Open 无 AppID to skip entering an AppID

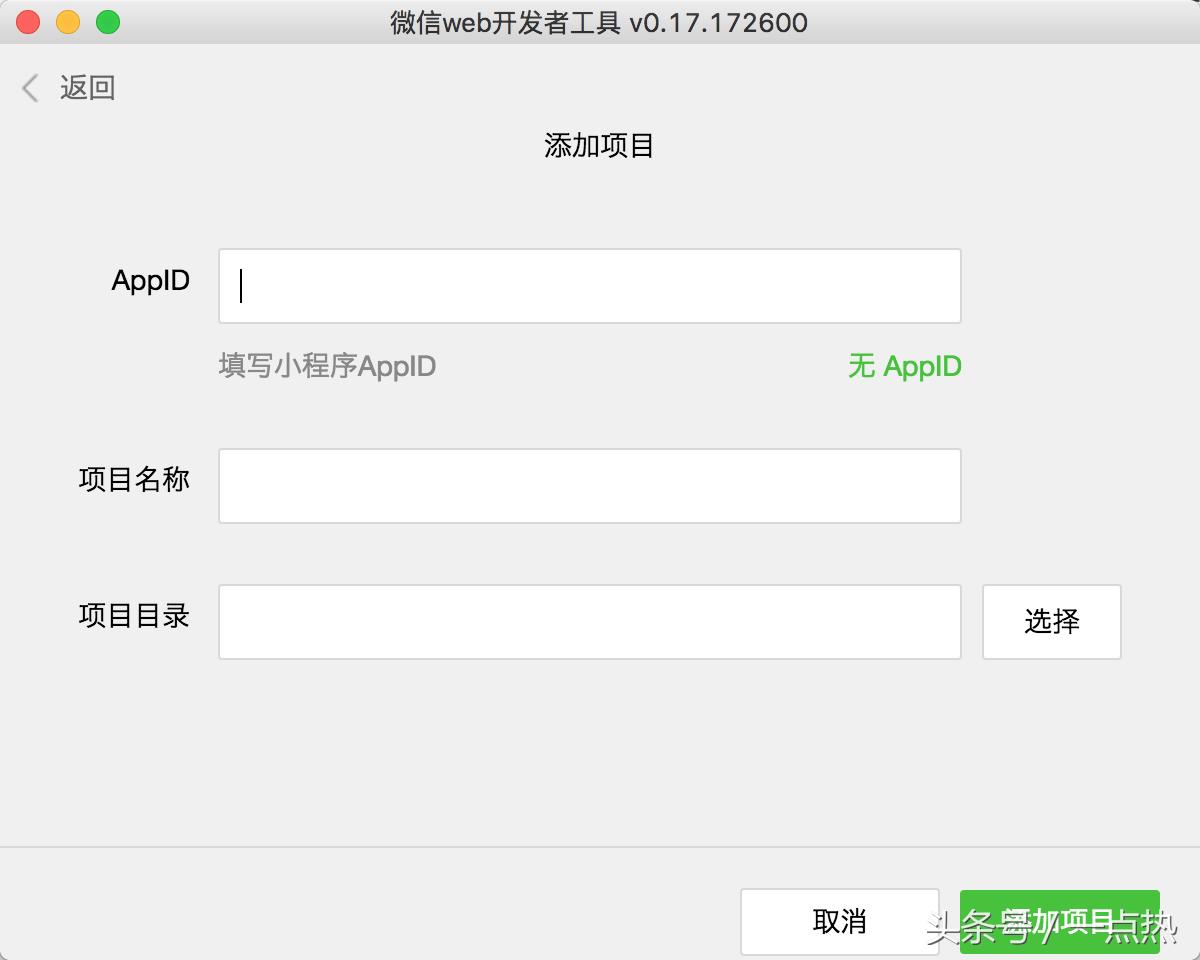tap(903, 366)
